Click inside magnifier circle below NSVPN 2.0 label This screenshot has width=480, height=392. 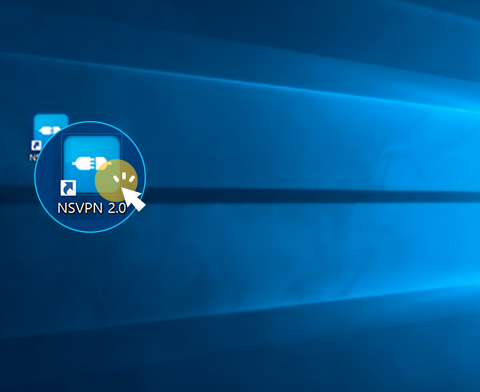coord(90,224)
